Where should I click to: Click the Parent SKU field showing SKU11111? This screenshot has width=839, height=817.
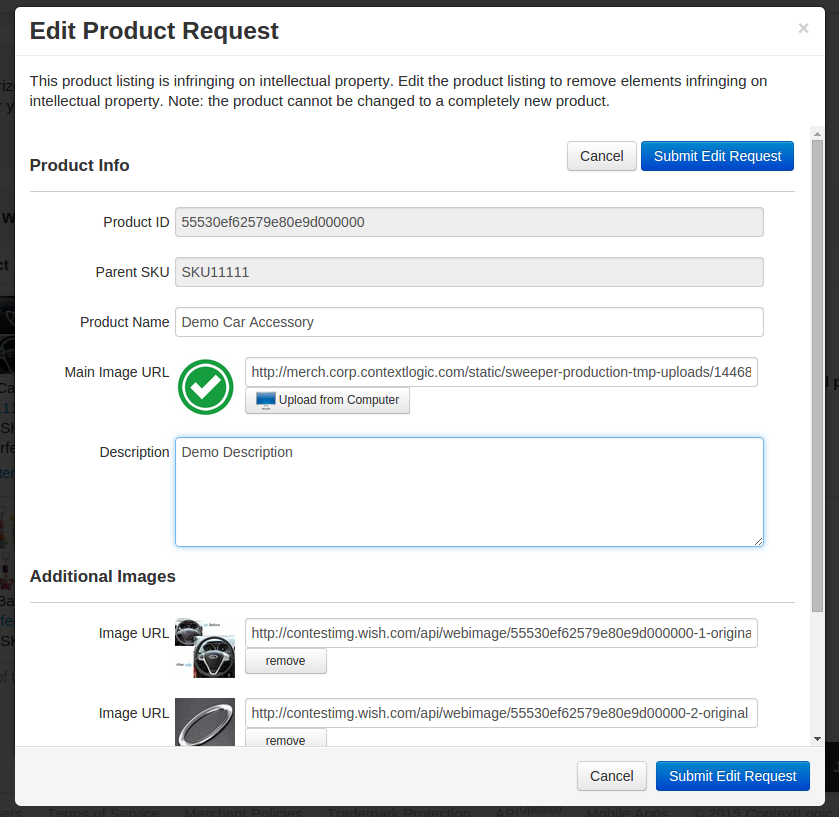point(469,272)
